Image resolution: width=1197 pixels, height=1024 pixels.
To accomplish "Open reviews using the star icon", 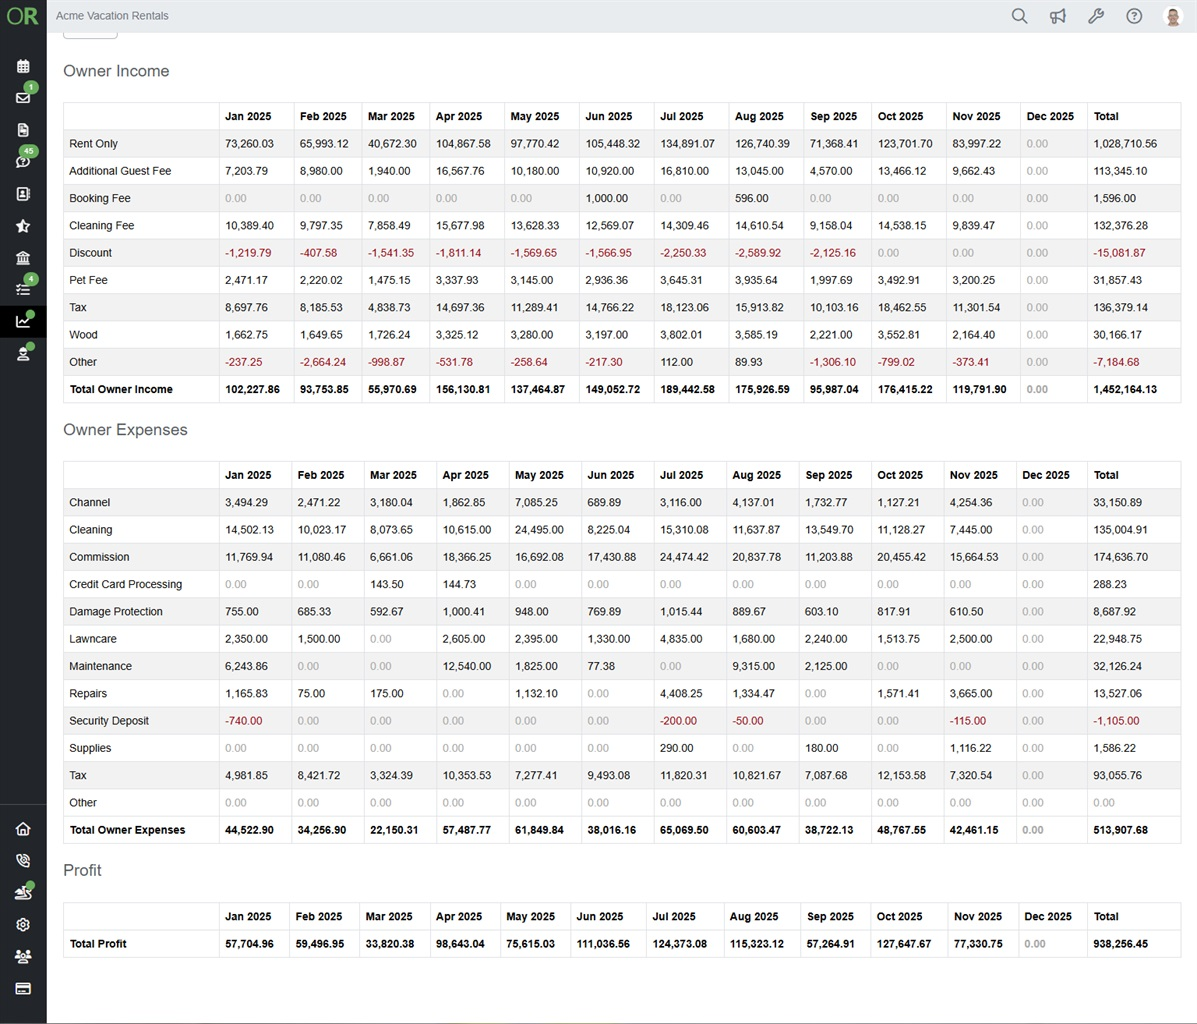I will [x=23, y=226].
